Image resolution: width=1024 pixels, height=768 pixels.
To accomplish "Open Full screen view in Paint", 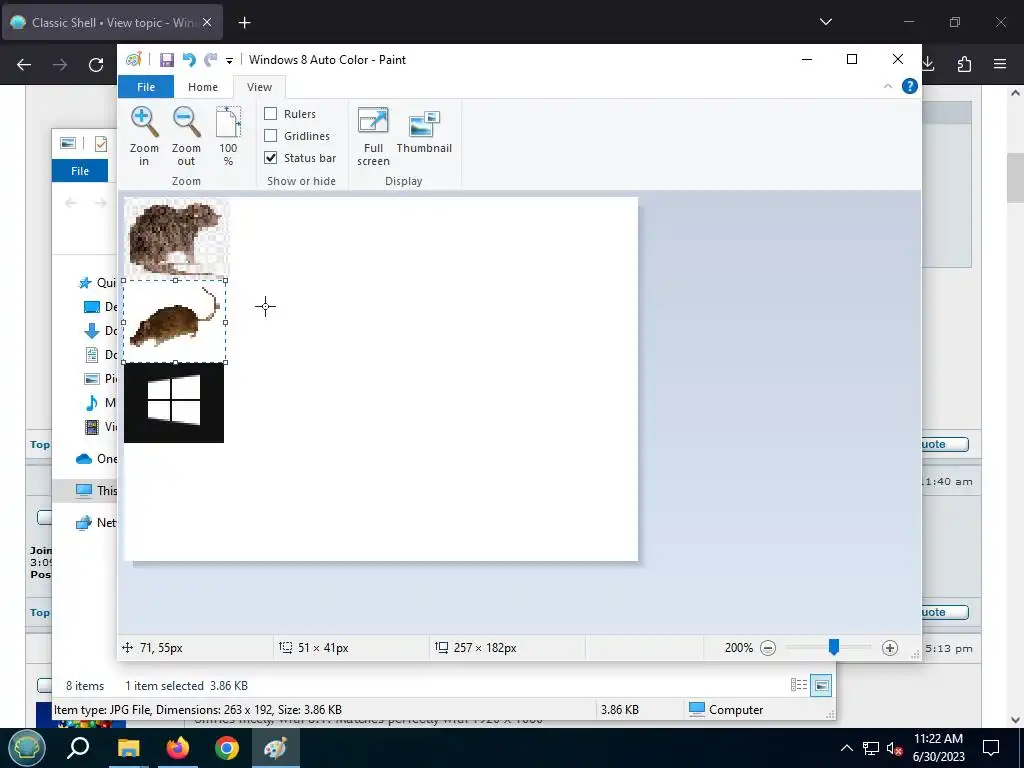I will coord(373,136).
